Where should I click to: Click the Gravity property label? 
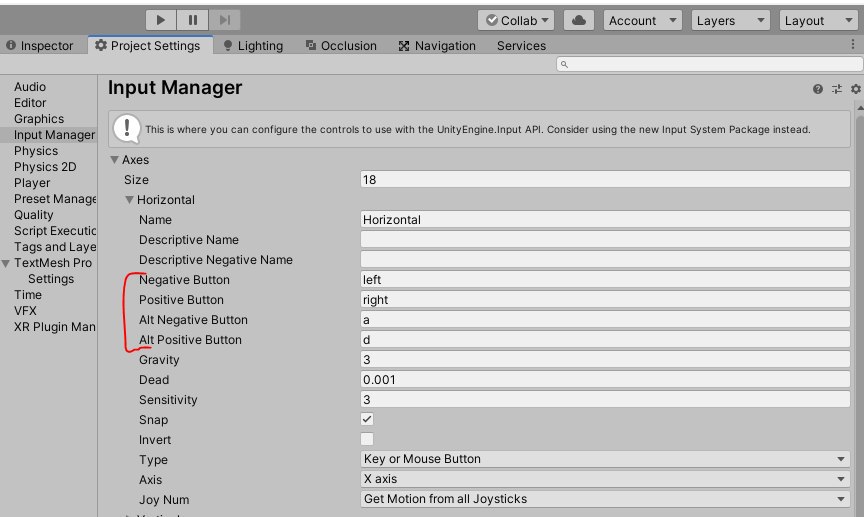(159, 360)
